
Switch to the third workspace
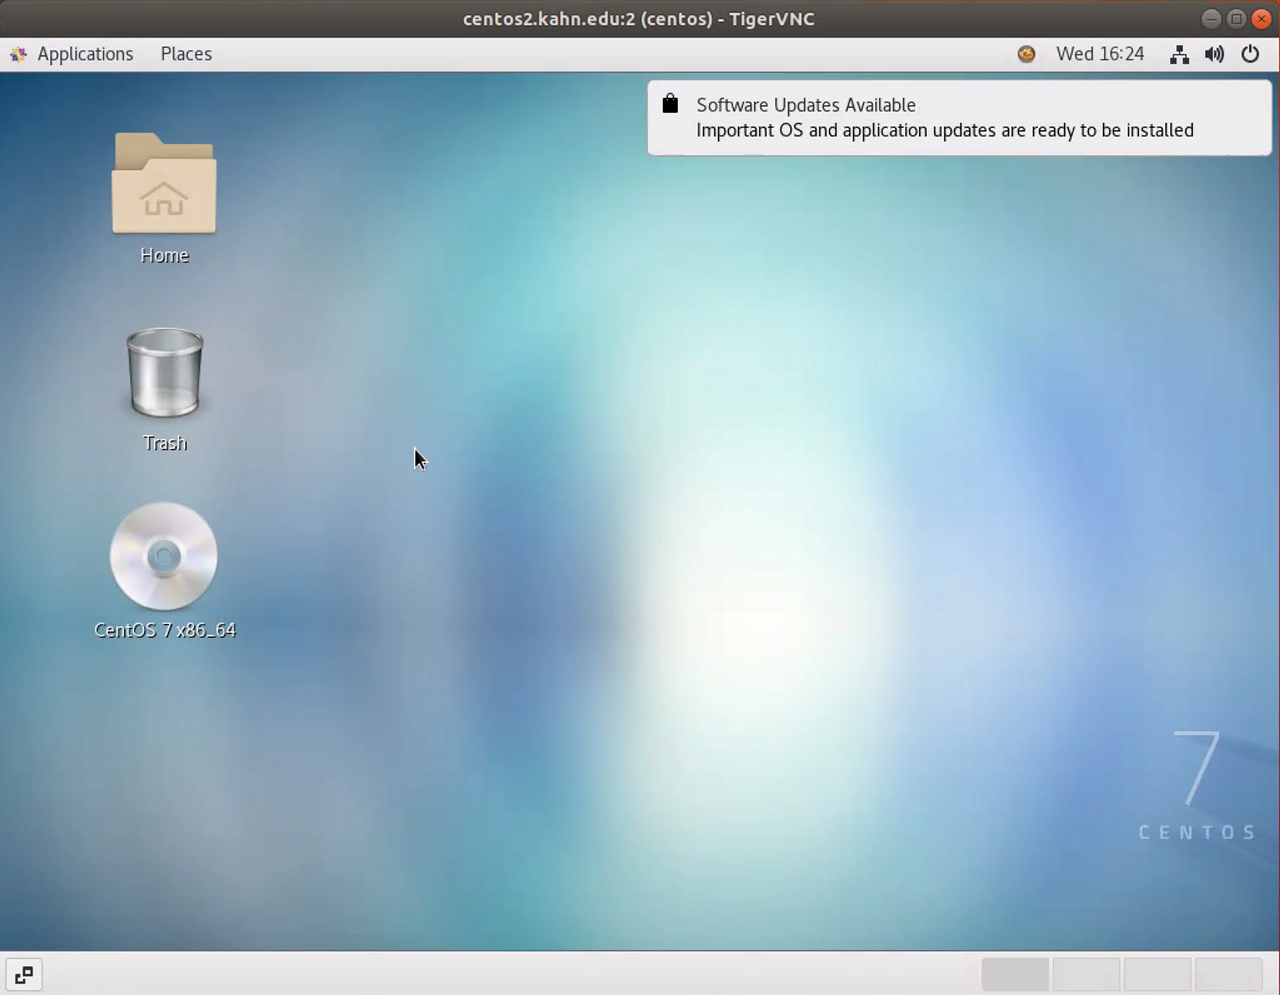[x=1157, y=974]
